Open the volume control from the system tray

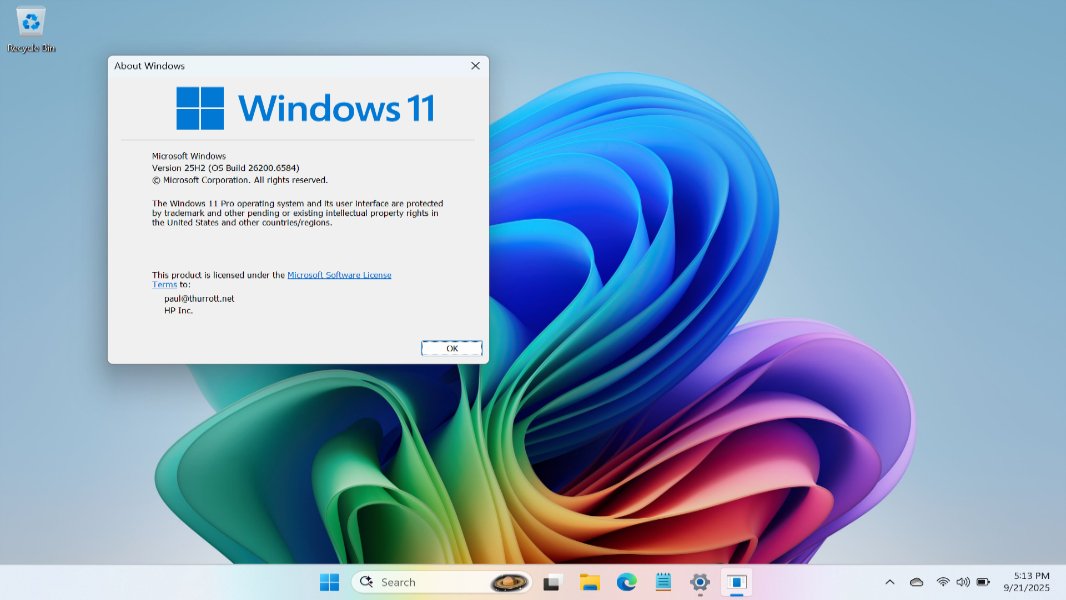(963, 581)
